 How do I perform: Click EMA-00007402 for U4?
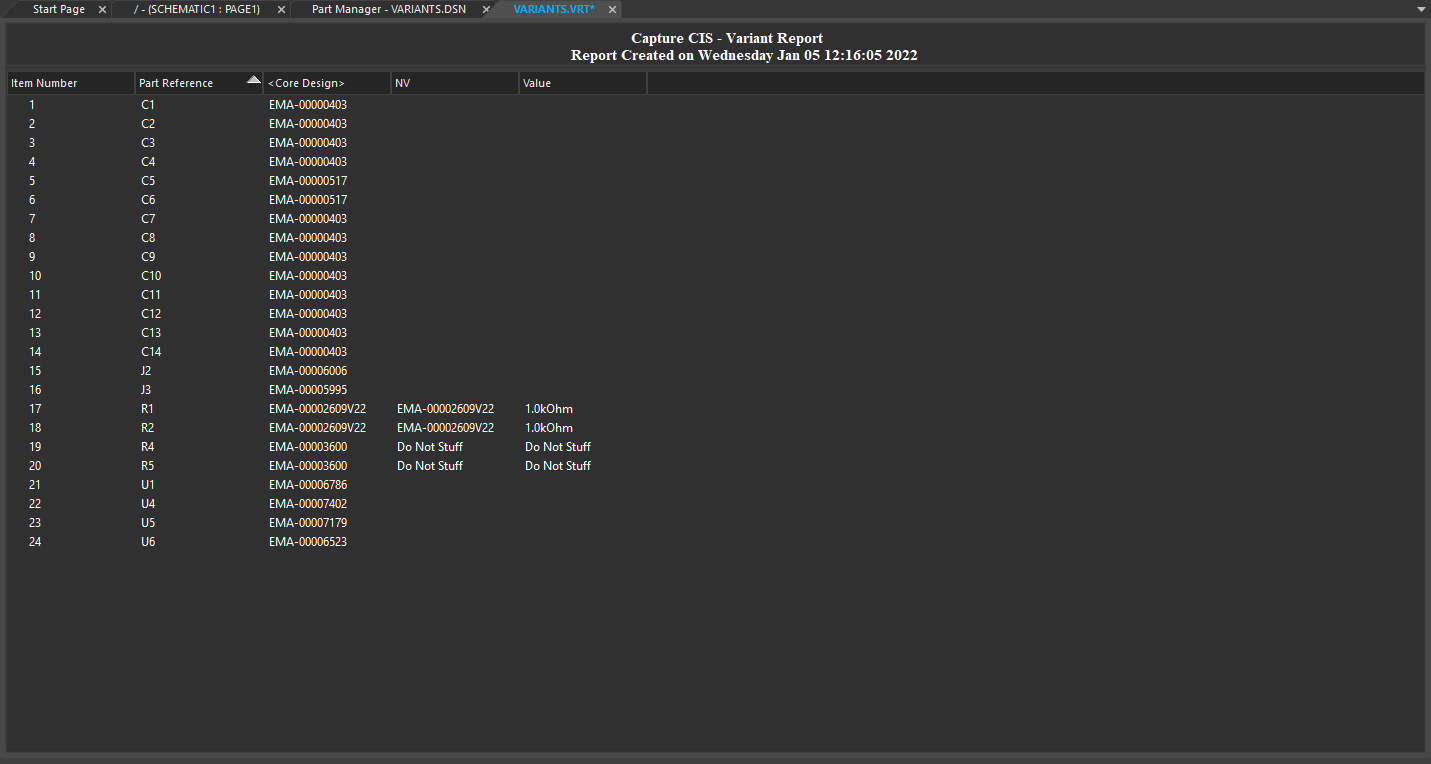point(308,503)
